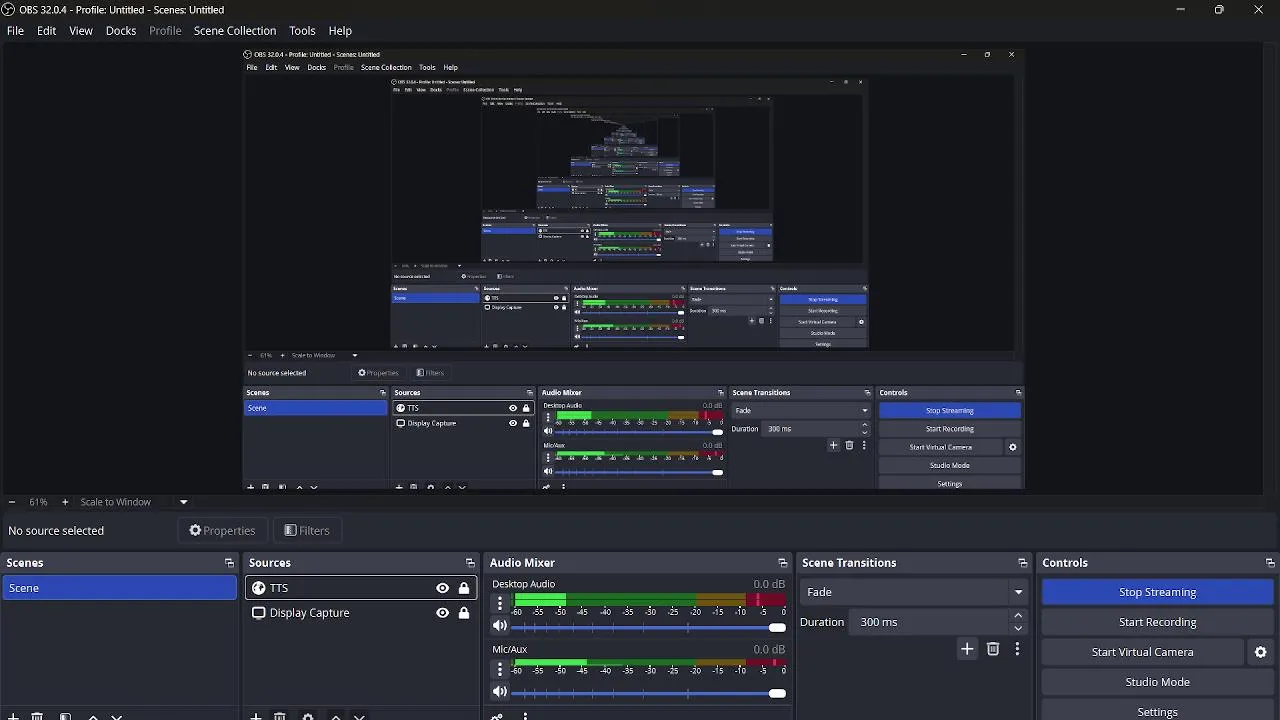Mute Desktop Audio with speaker icon
This screenshot has width=1280, height=720.
(500, 626)
